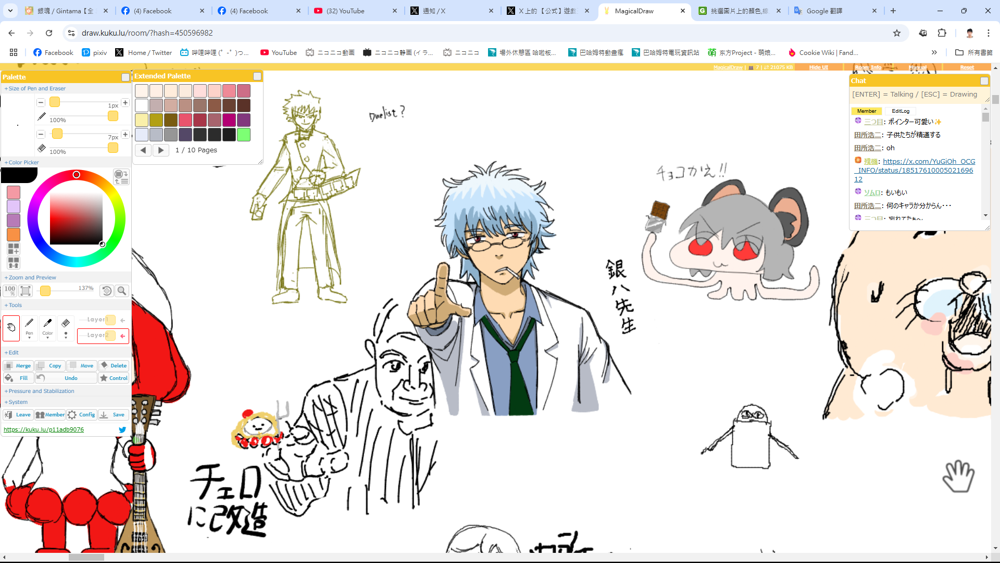Pick the green Extended Palette swatch
This screenshot has height=563, width=1000.
pyautogui.click(x=244, y=135)
